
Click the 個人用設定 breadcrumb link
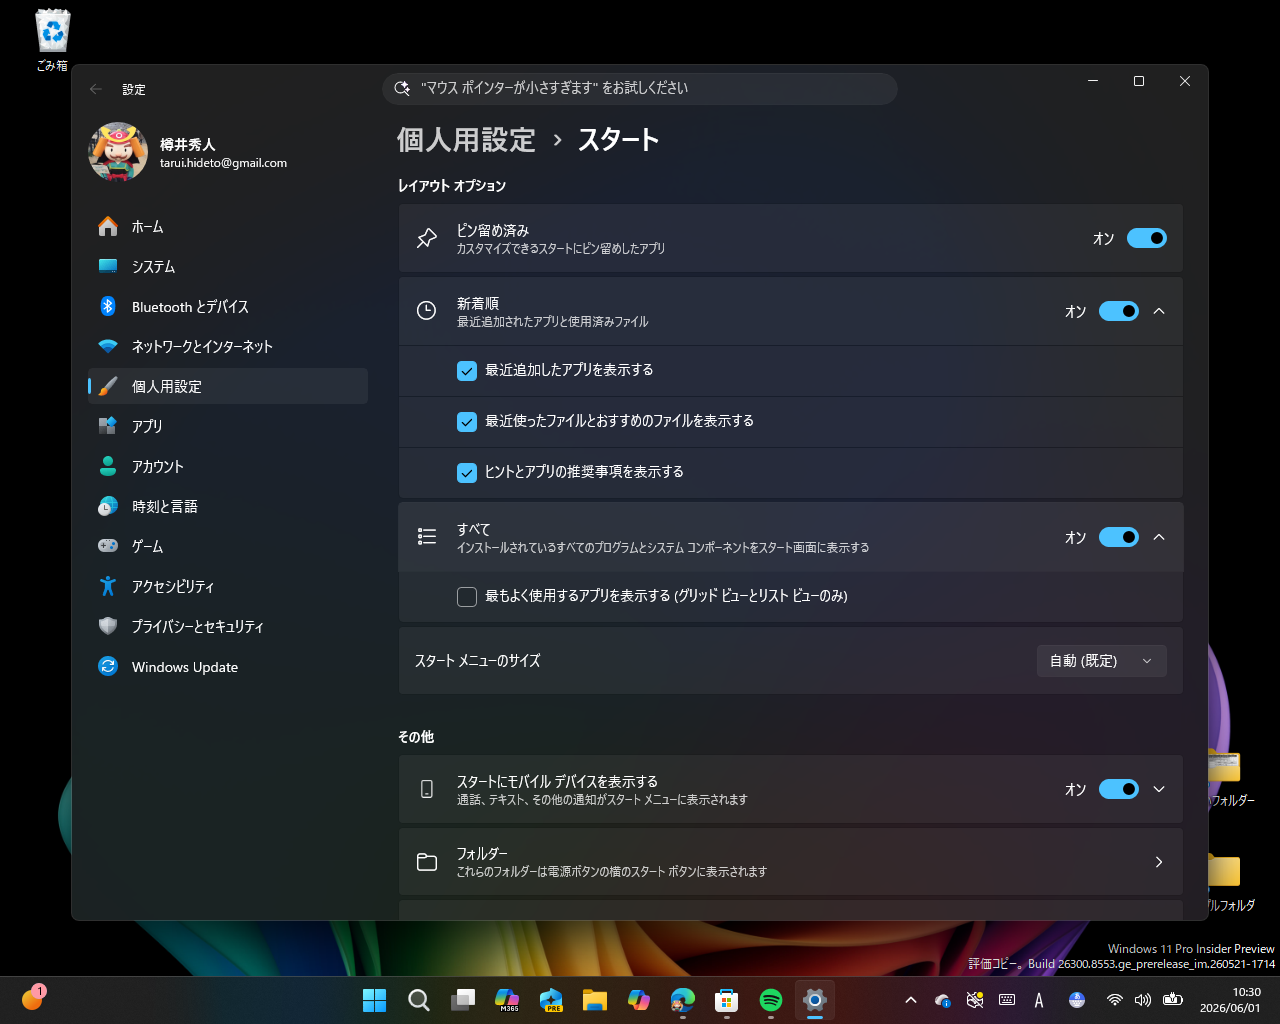(x=466, y=140)
